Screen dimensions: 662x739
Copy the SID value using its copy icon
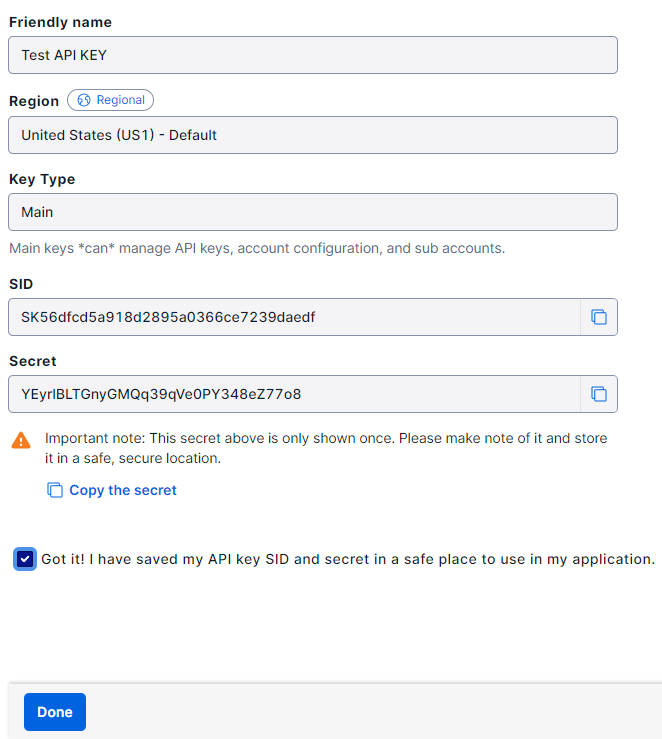click(x=599, y=317)
